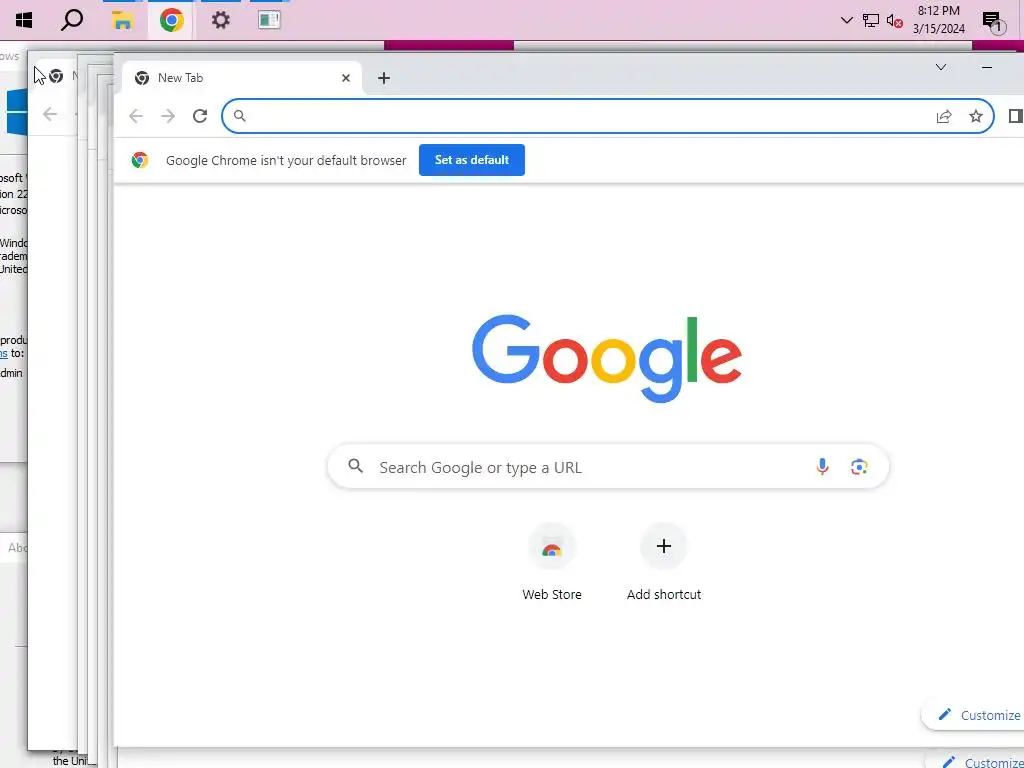Show hidden system tray icons
This screenshot has width=1024, height=768.
point(846,20)
